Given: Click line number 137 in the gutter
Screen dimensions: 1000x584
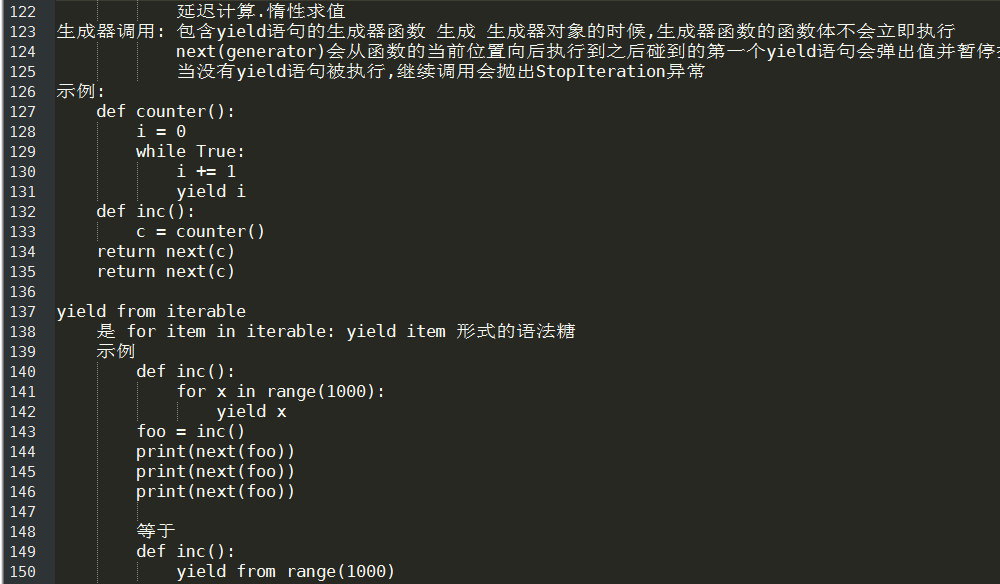Looking at the screenshot, I should 23,312.
